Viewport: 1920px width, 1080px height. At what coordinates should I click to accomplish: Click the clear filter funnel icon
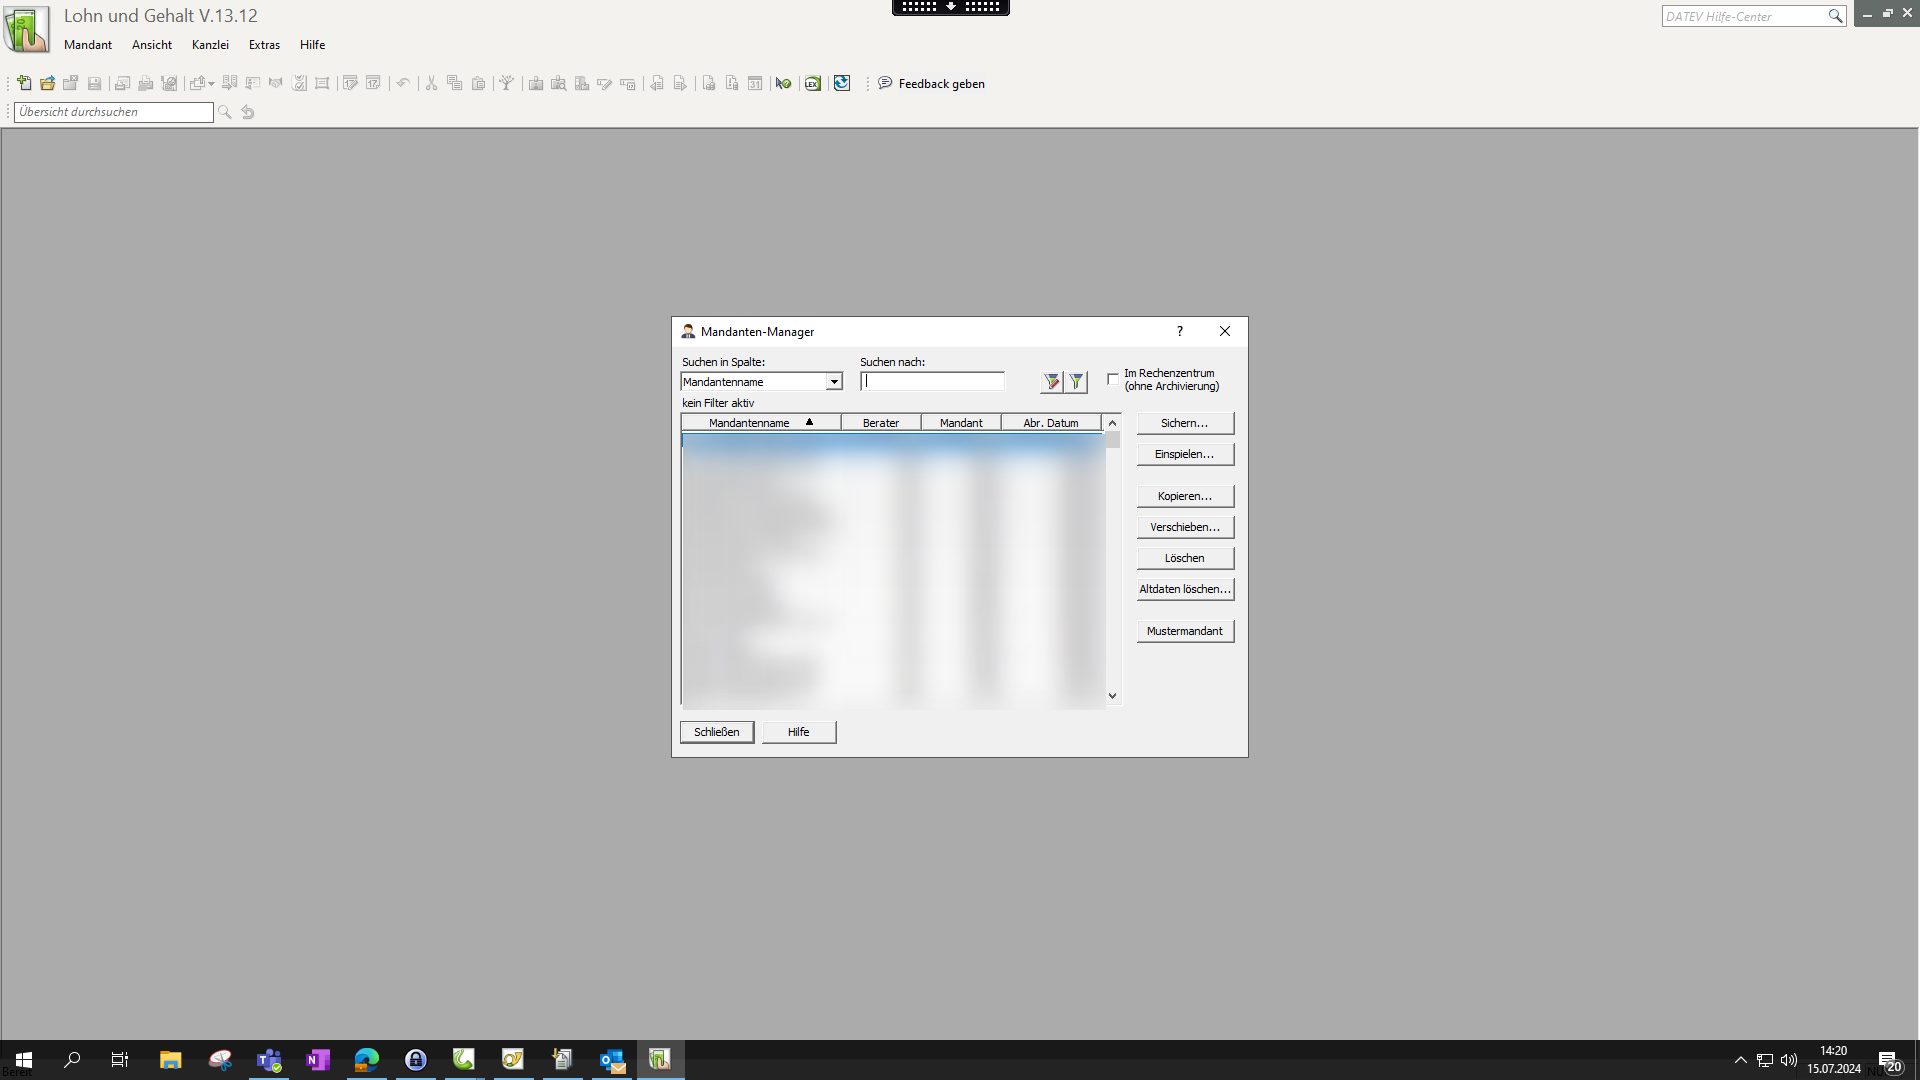tap(1076, 382)
